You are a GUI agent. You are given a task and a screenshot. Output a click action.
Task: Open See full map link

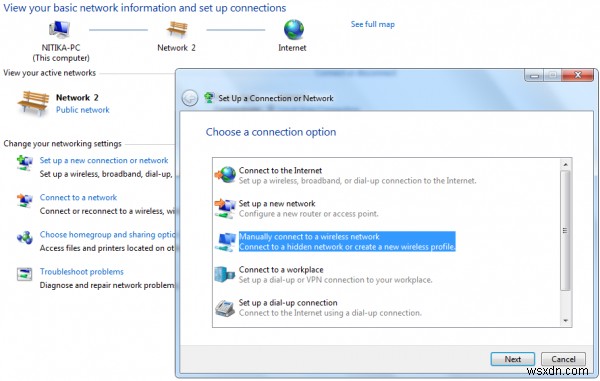(373, 24)
